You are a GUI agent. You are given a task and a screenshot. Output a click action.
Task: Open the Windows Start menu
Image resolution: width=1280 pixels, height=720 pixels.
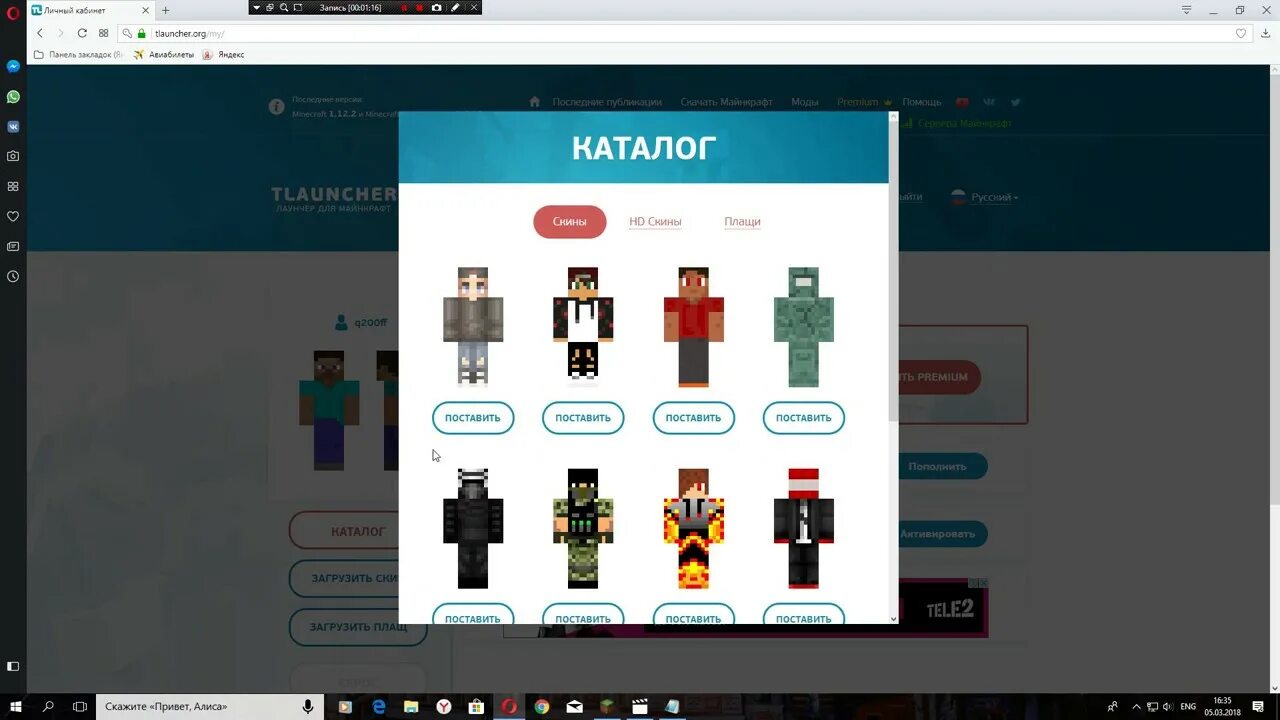(16, 706)
